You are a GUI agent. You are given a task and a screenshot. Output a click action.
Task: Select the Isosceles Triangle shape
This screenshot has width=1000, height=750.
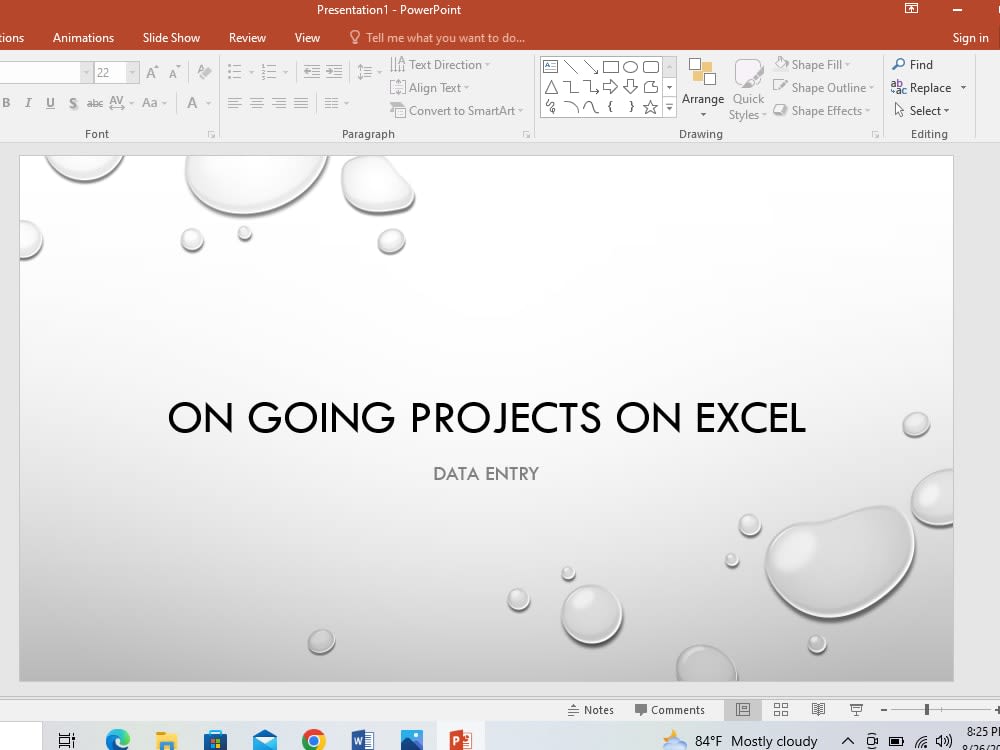pyautogui.click(x=550, y=87)
